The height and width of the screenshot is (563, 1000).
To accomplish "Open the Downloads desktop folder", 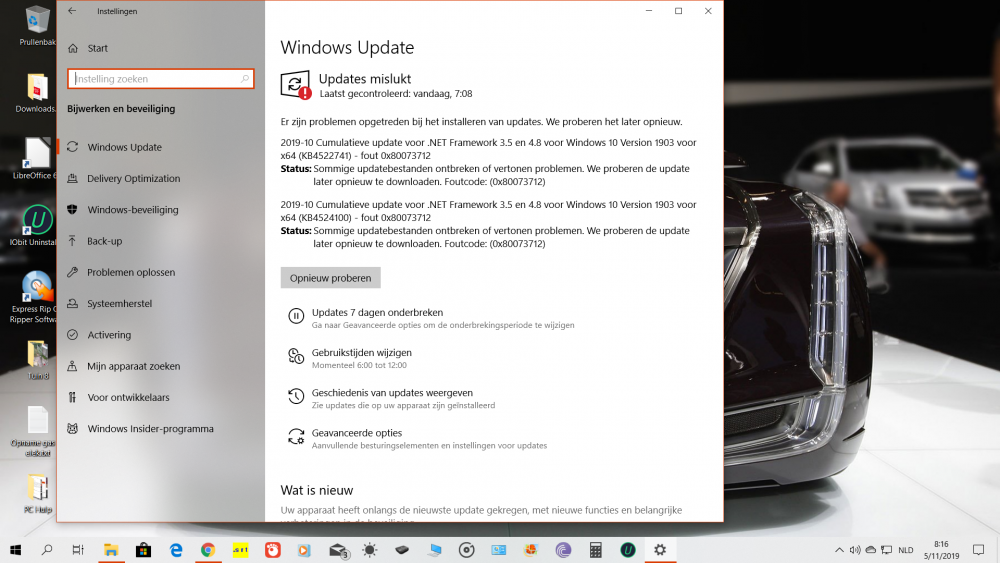I will [x=36, y=93].
